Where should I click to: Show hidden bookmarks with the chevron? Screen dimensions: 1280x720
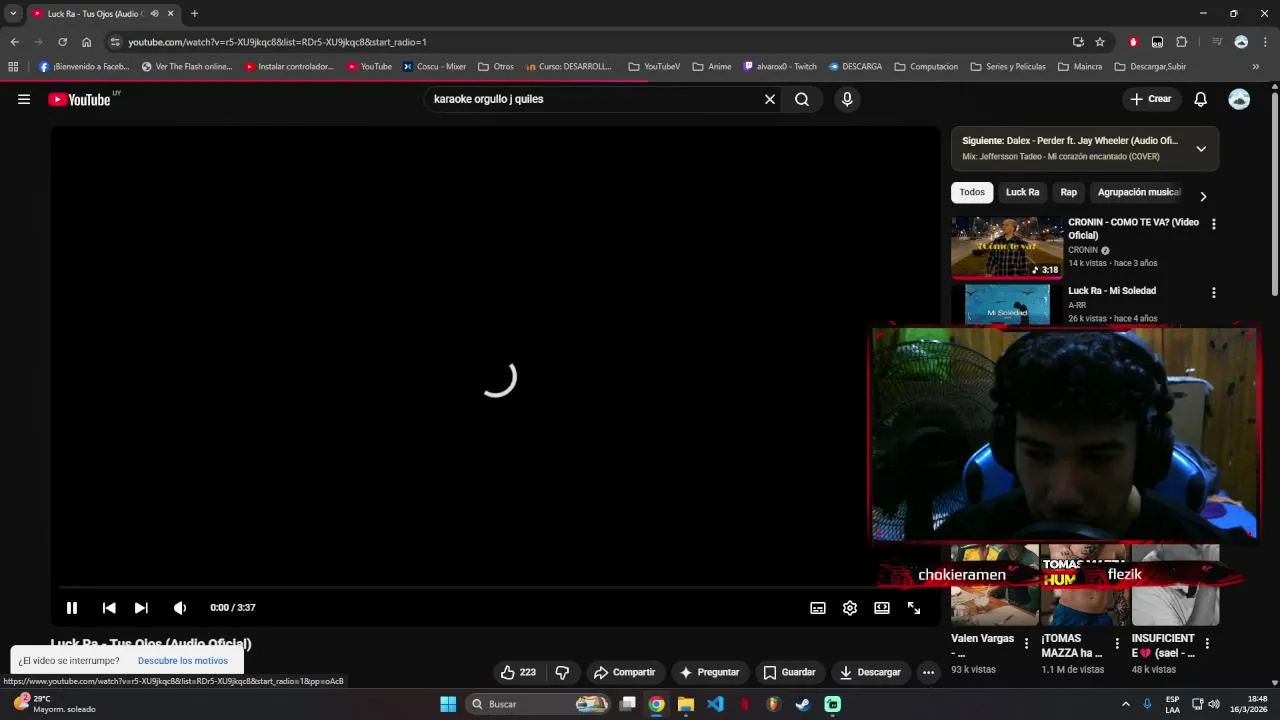[x=1256, y=67]
